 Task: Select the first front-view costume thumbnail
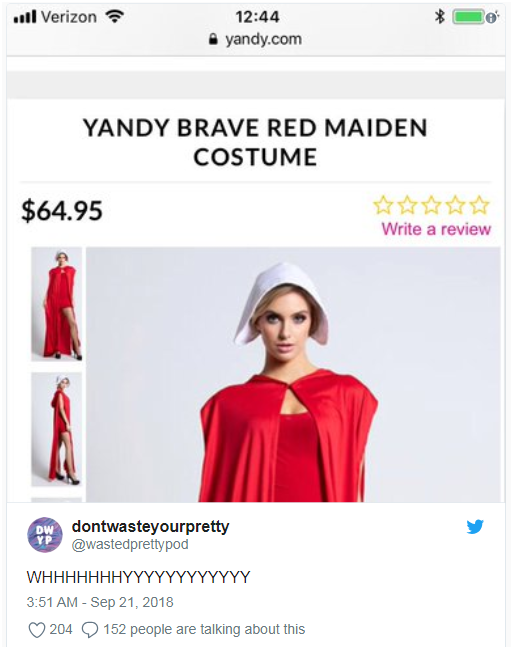pyautogui.click(x=57, y=304)
